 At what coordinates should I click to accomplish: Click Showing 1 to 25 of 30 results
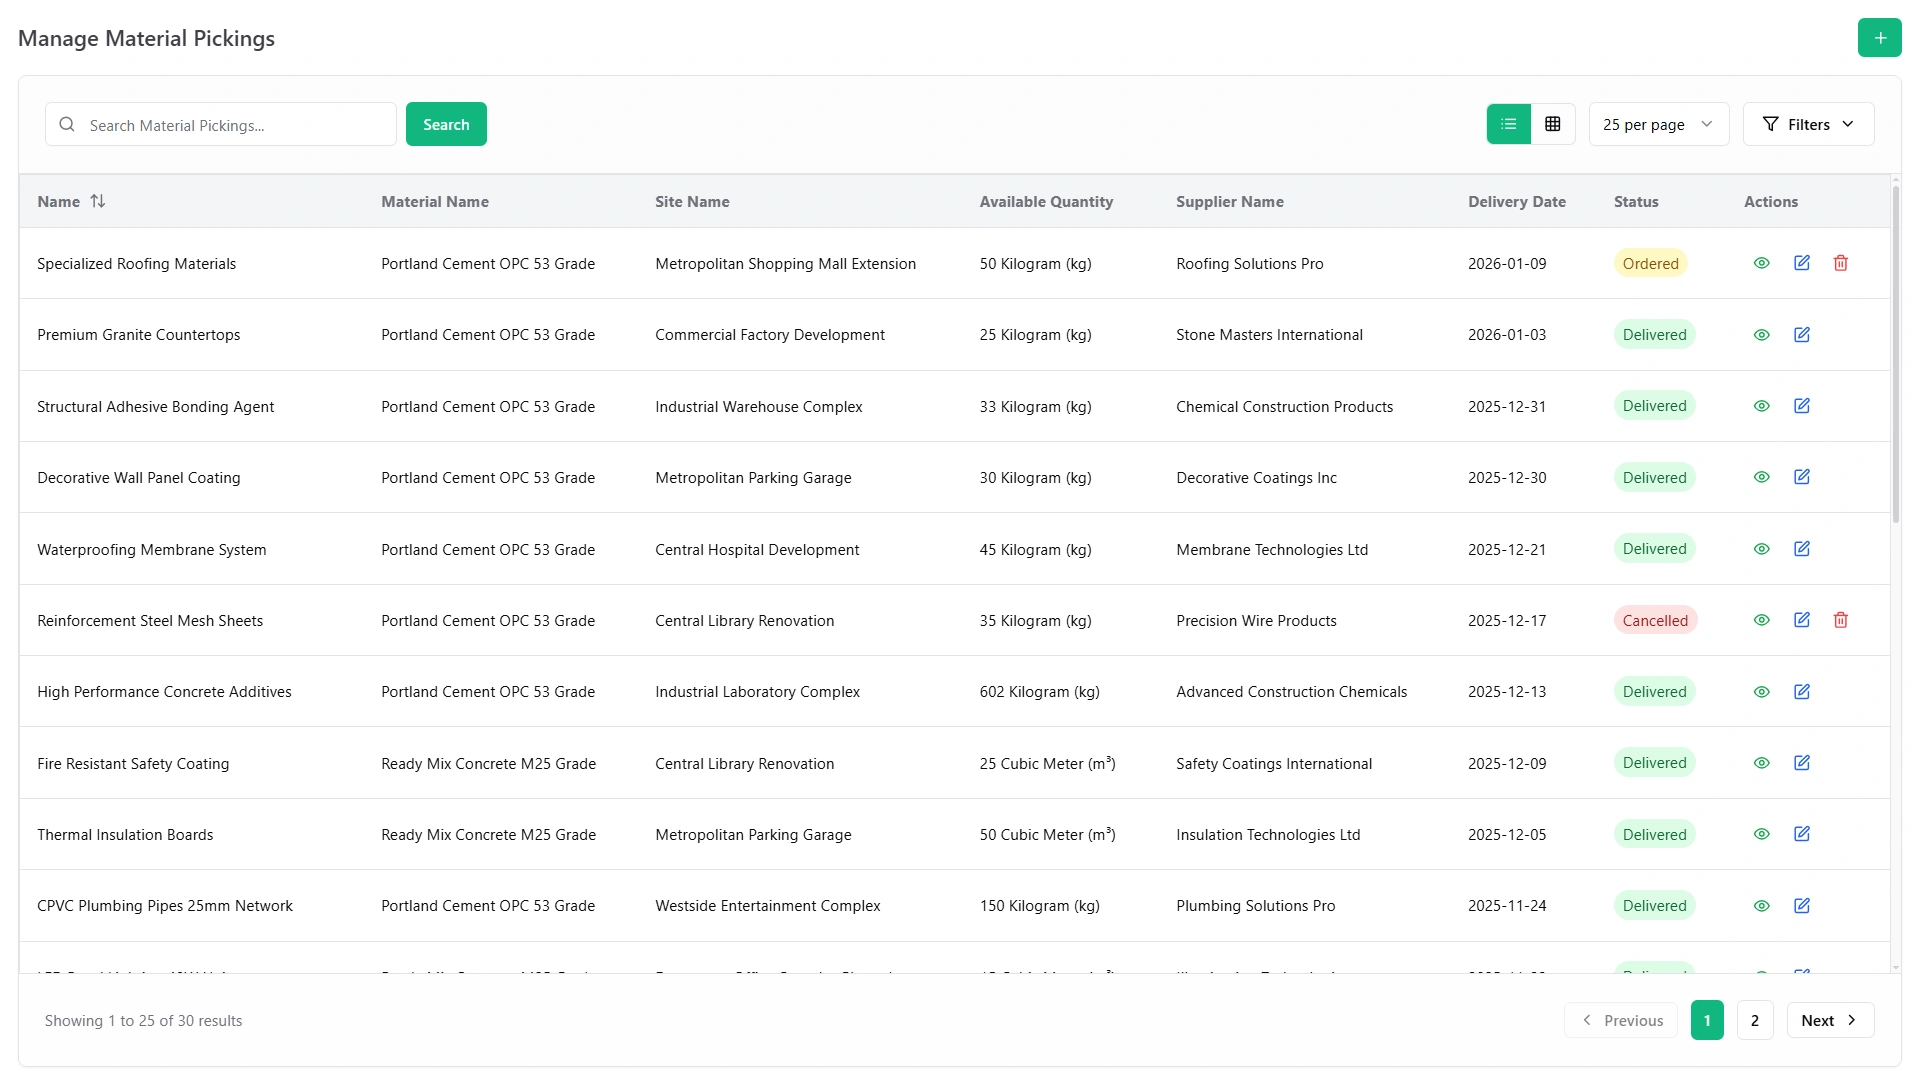[143, 1020]
